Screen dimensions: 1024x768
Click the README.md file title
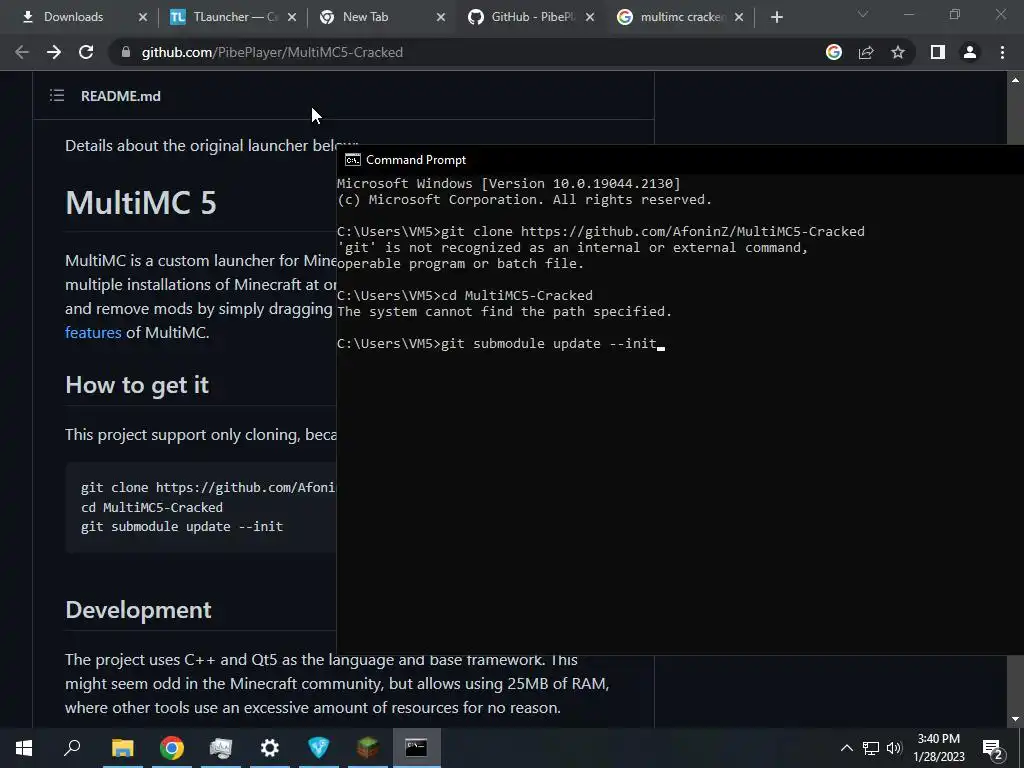pyautogui.click(x=121, y=96)
